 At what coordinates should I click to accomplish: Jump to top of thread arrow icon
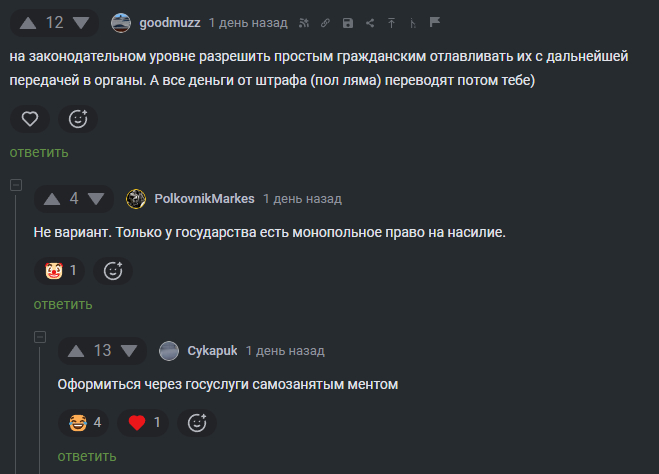392,22
